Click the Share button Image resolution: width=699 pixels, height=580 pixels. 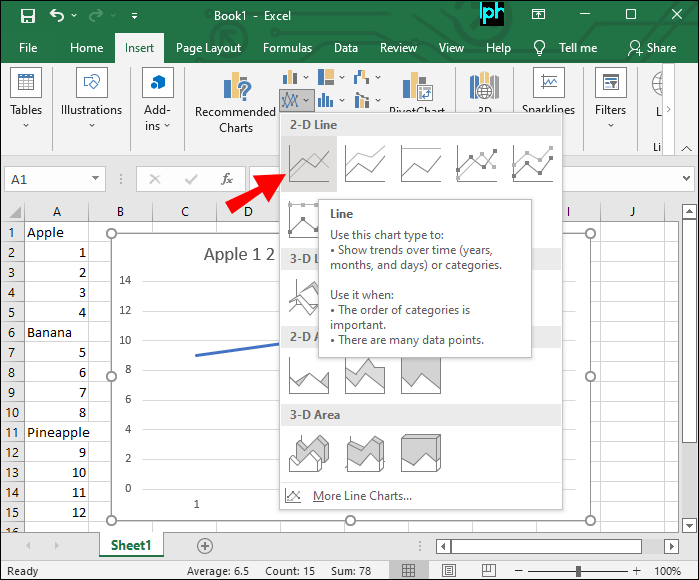(x=651, y=47)
